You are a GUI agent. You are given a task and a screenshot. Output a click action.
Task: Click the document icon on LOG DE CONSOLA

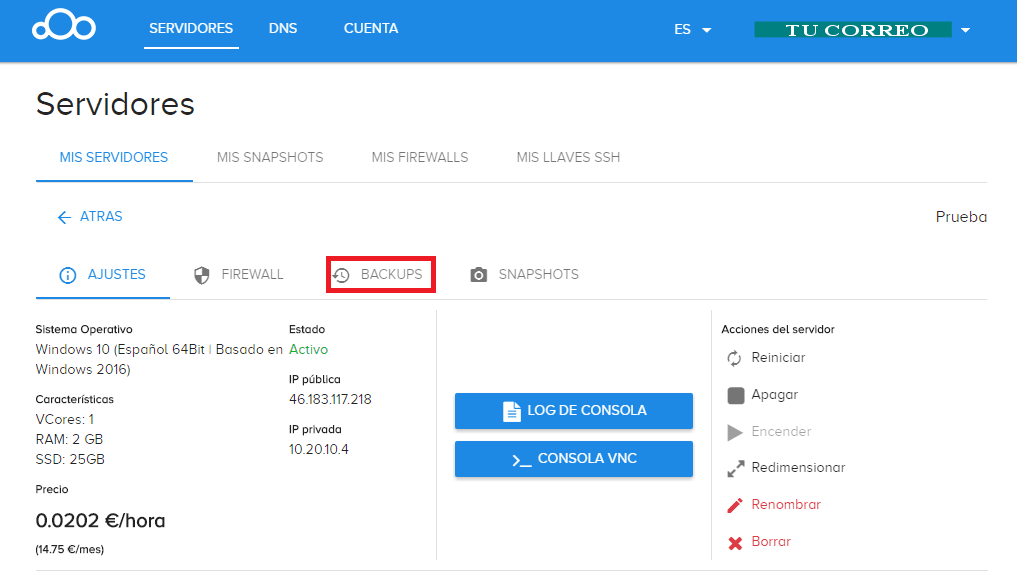(x=512, y=411)
